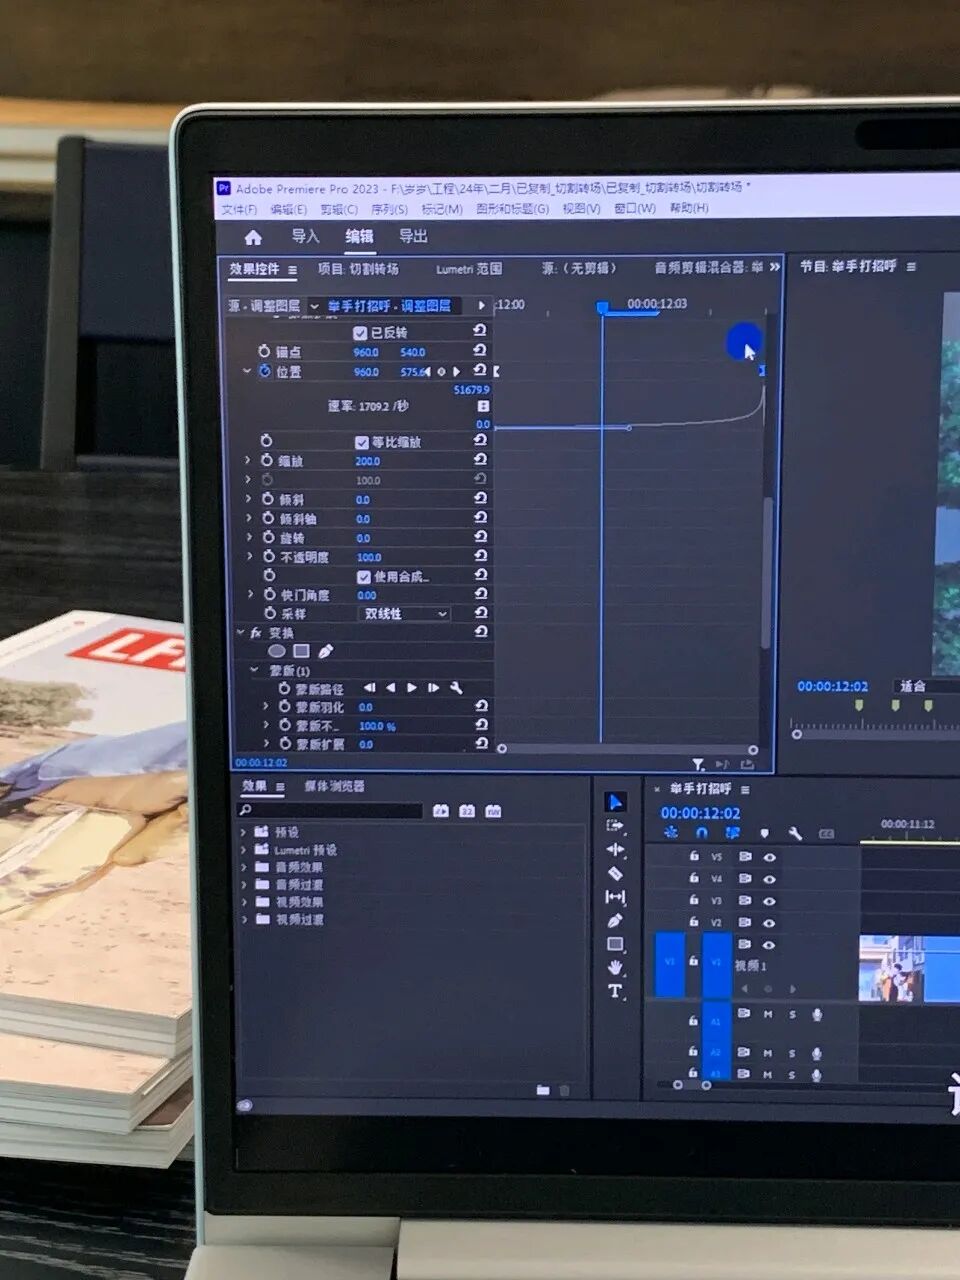Select the Pen tool in the tools panel
The height and width of the screenshot is (1280, 960).
(x=614, y=920)
